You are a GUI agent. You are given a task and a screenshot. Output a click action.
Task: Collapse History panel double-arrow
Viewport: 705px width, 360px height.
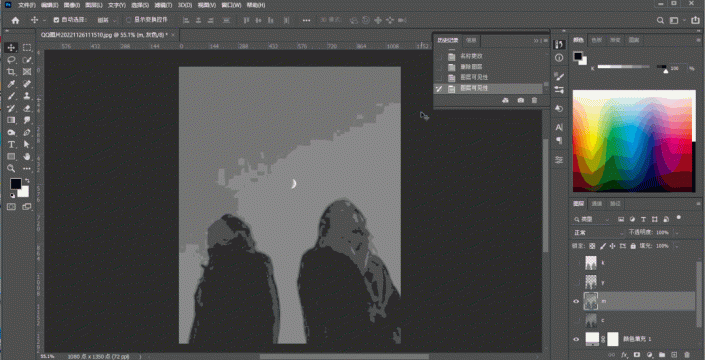point(536,40)
